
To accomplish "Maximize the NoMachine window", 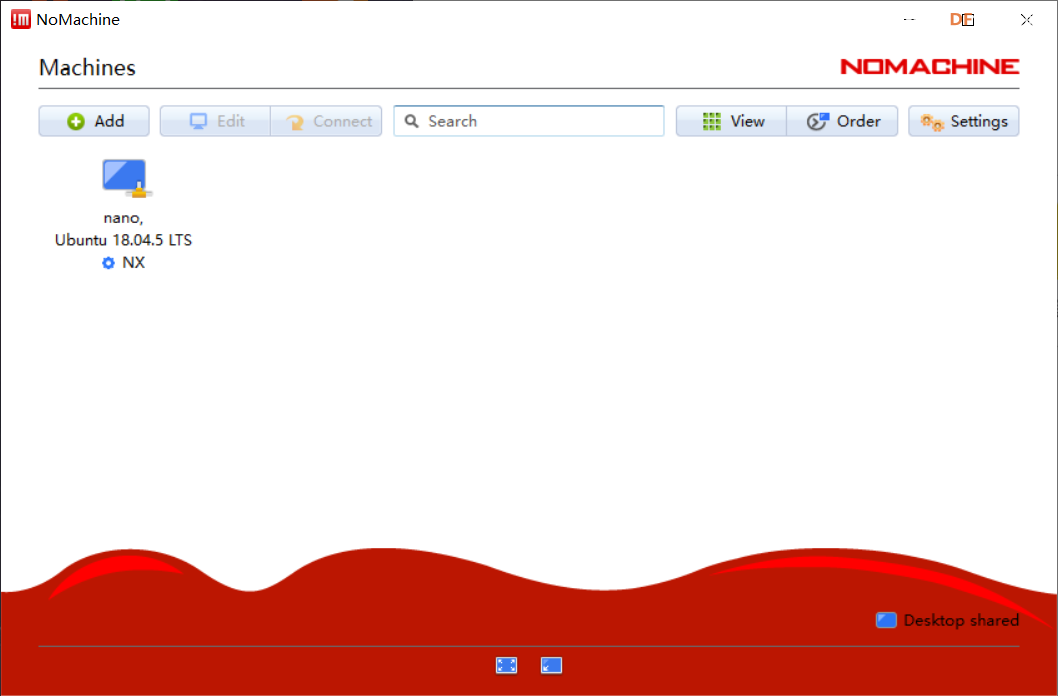I will tap(968, 20).
